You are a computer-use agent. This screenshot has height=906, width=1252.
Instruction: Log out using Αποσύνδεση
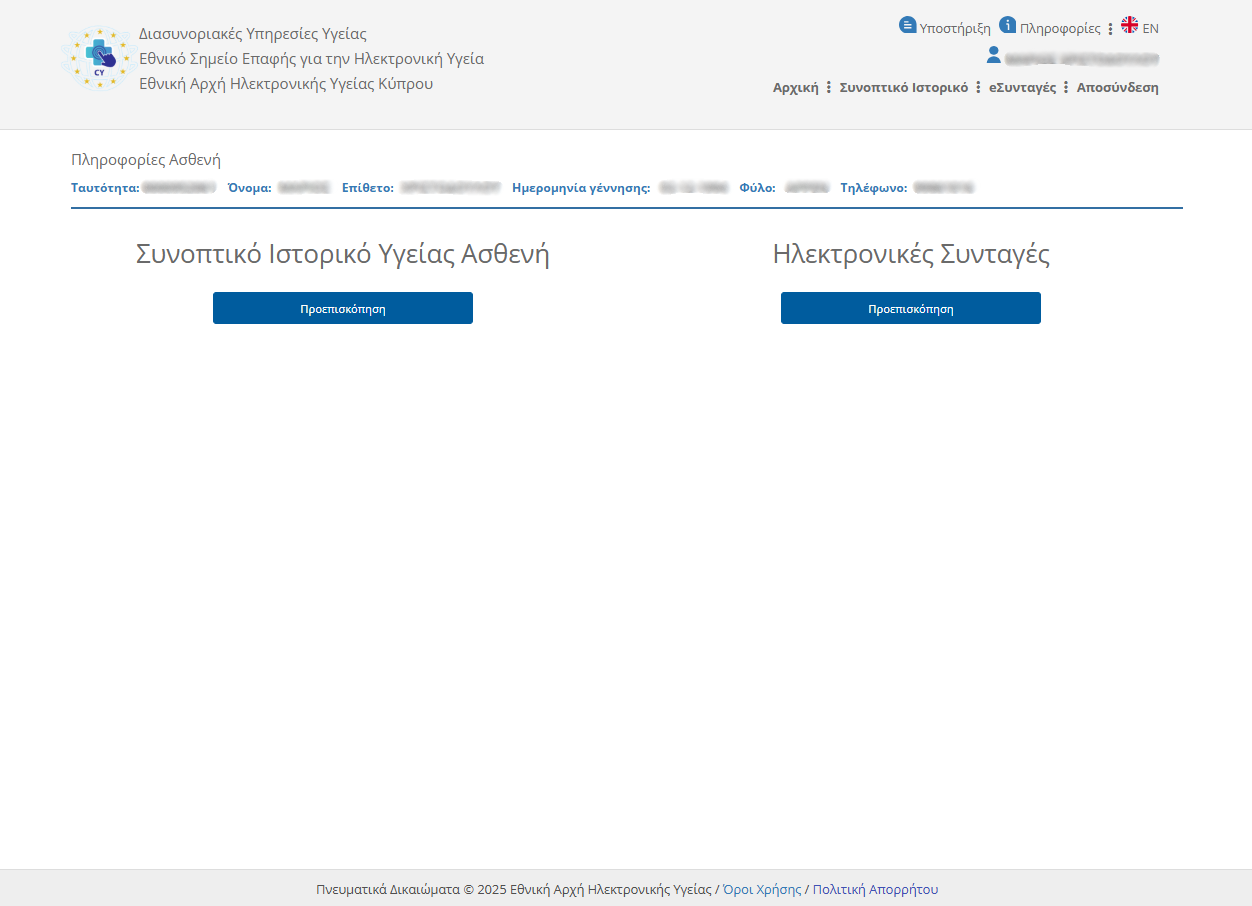[x=1117, y=88]
